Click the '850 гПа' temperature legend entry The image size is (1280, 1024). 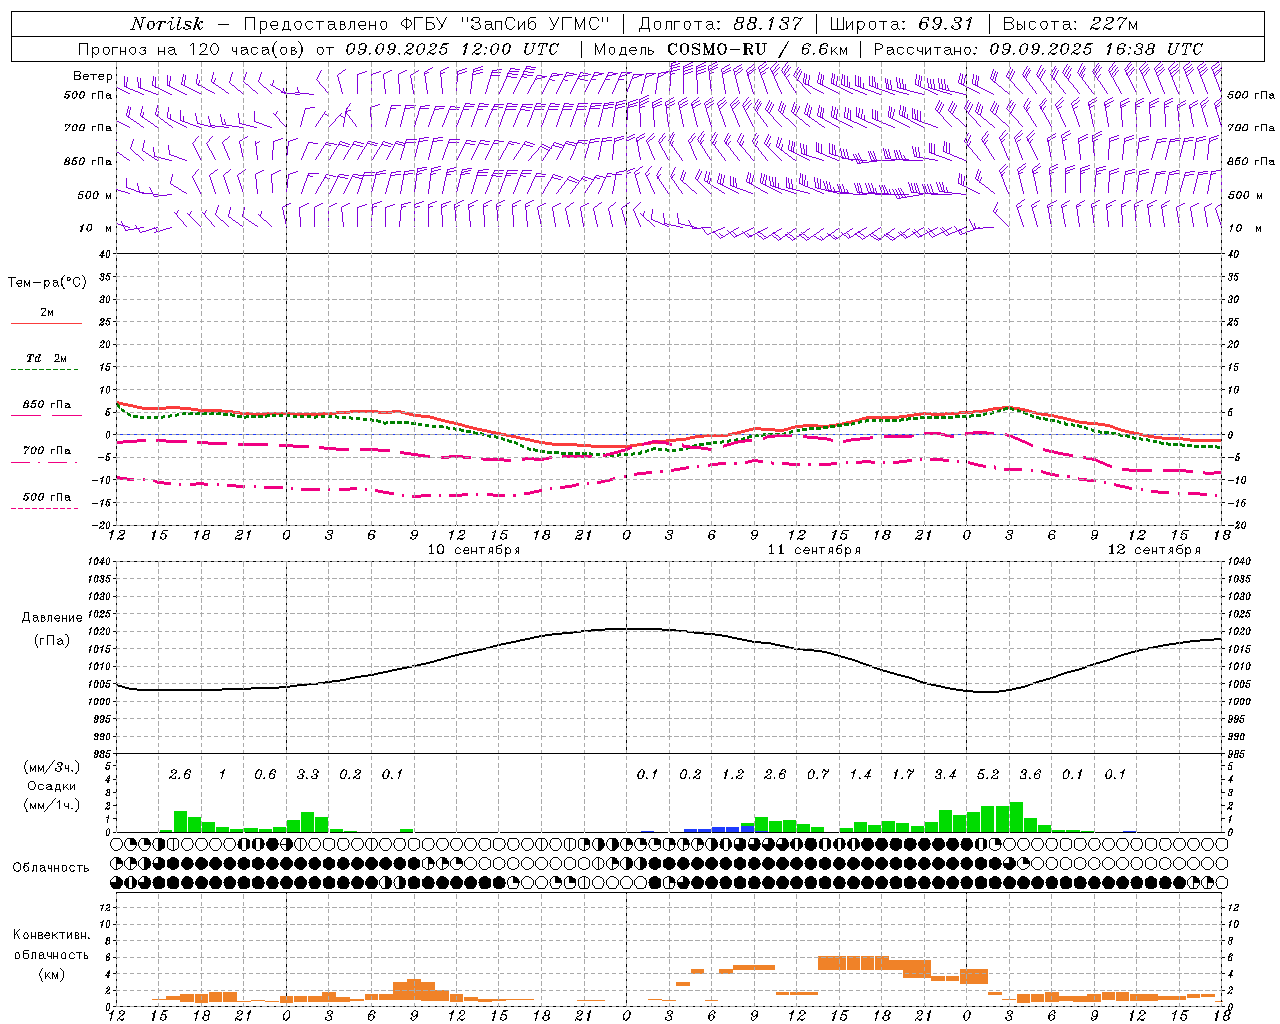tap(47, 405)
